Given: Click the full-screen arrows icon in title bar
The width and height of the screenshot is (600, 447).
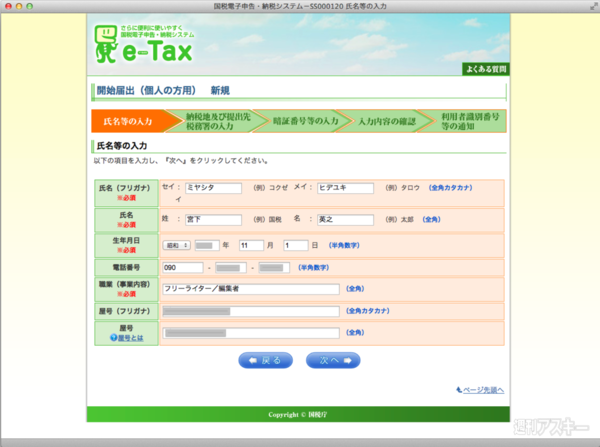Looking at the screenshot, I should pos(594,7).
